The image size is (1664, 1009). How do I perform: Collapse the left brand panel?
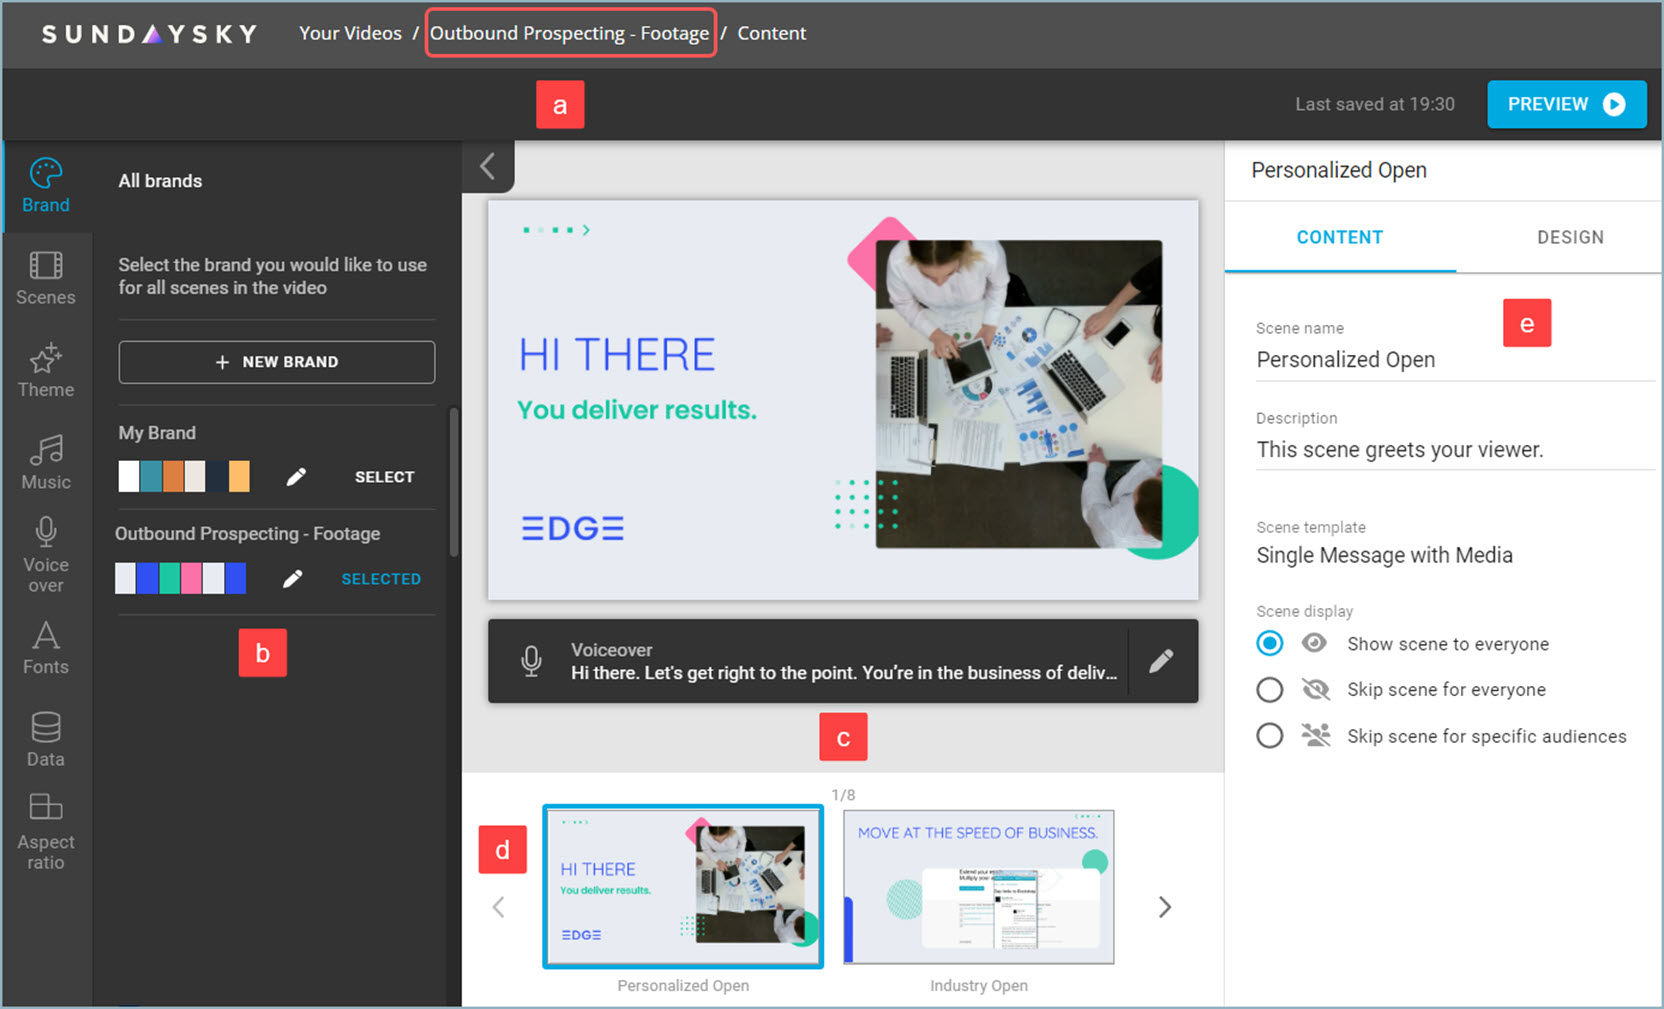tap(488, 166)
